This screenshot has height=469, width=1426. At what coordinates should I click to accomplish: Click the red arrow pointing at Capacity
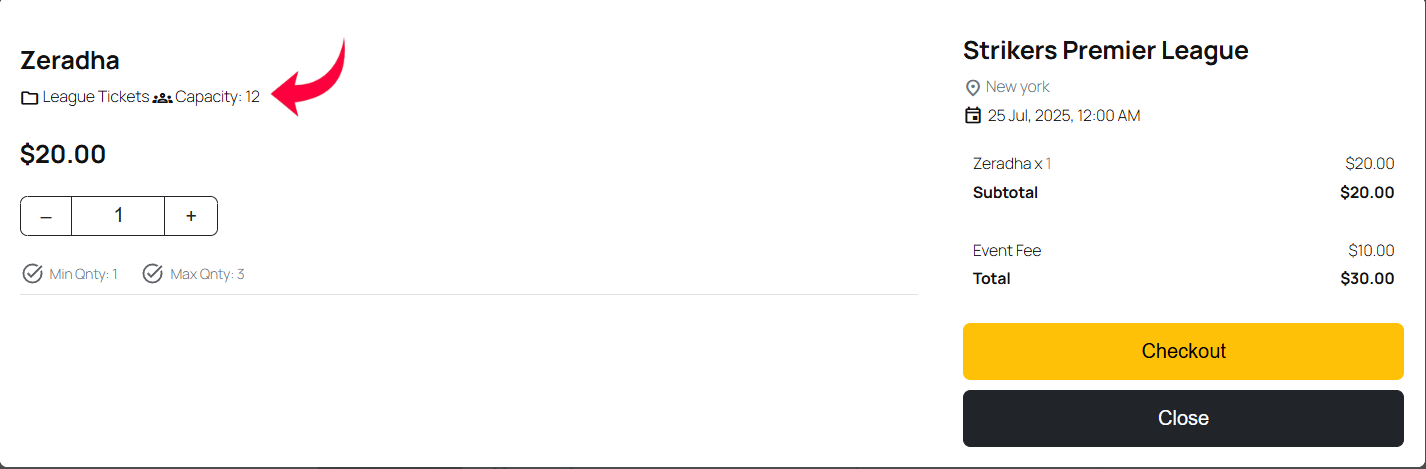pyautogui.click(x=309, y=77)
